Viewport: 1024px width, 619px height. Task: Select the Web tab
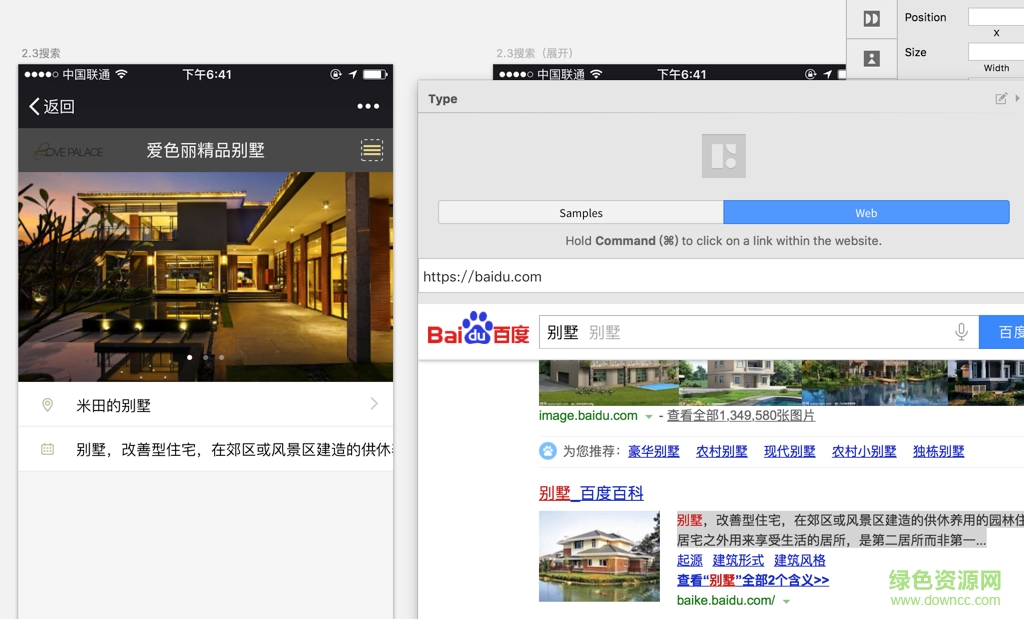tap(866, 213)
